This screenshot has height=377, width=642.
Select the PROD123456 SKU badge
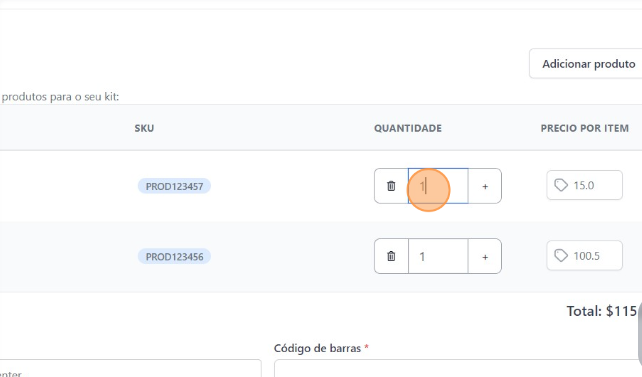(x=174, y=257)
